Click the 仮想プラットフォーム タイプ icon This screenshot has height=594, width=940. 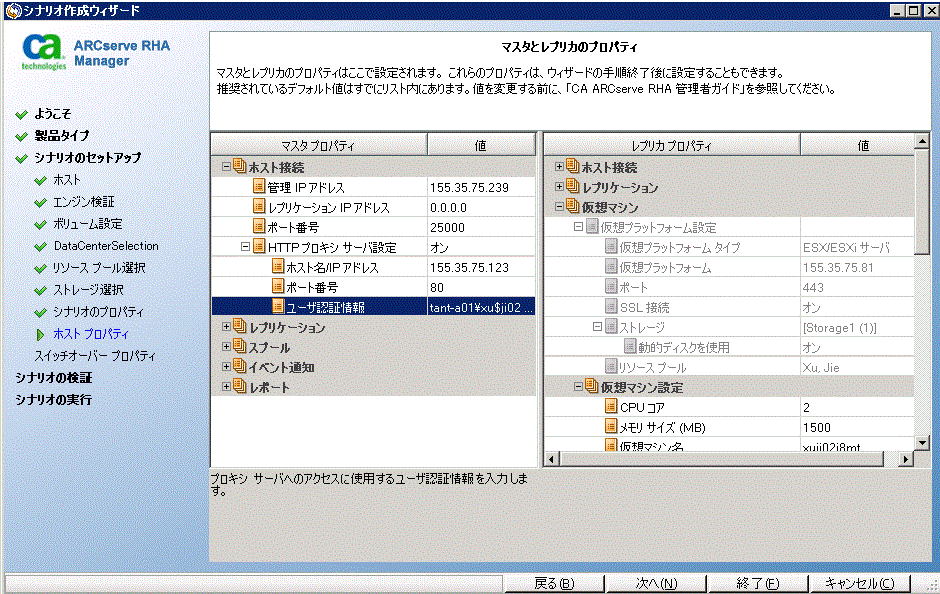[611, 246]
